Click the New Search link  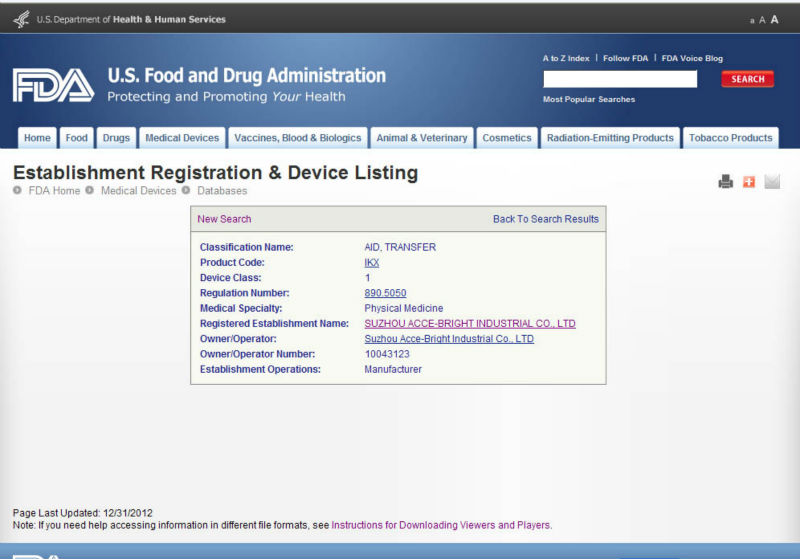[224, 219]
